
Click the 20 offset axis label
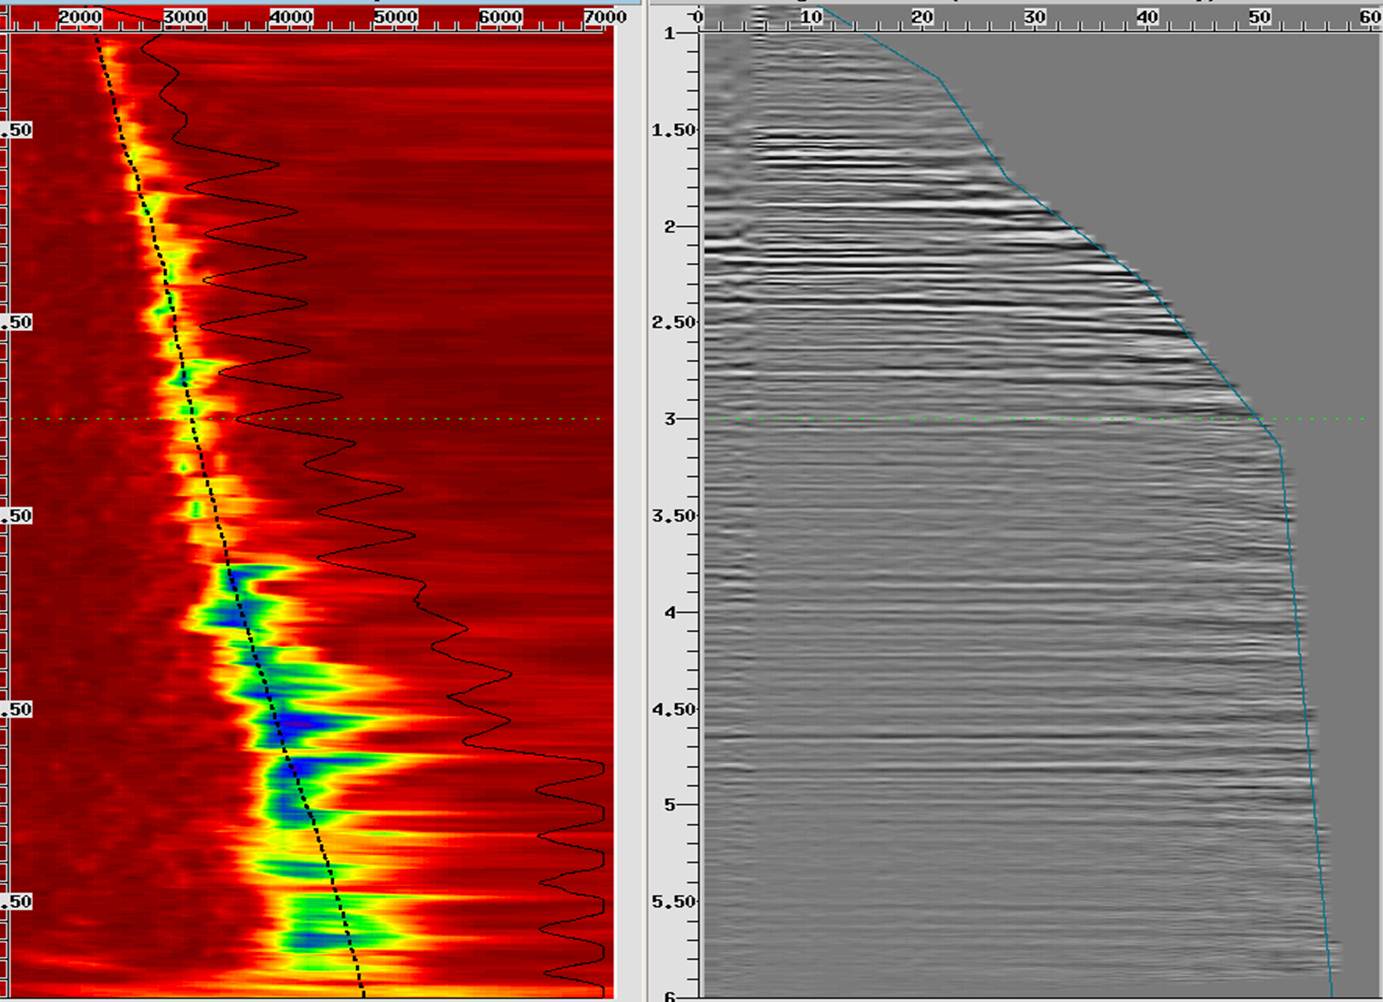[922, 16]
